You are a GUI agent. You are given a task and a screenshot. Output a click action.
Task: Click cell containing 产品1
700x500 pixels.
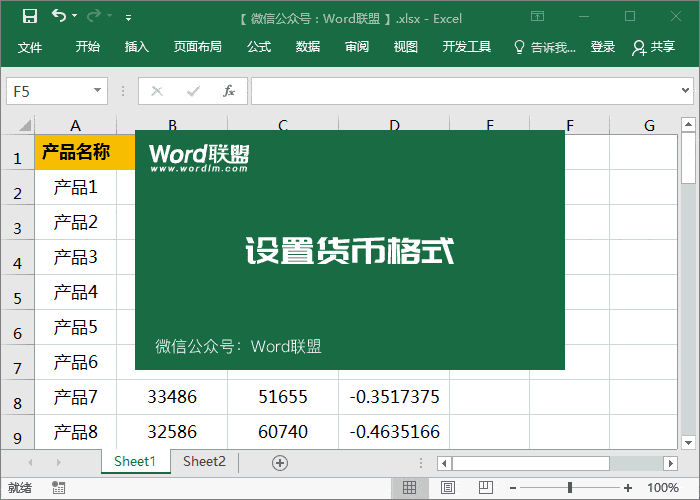click(x=75, y=187)
